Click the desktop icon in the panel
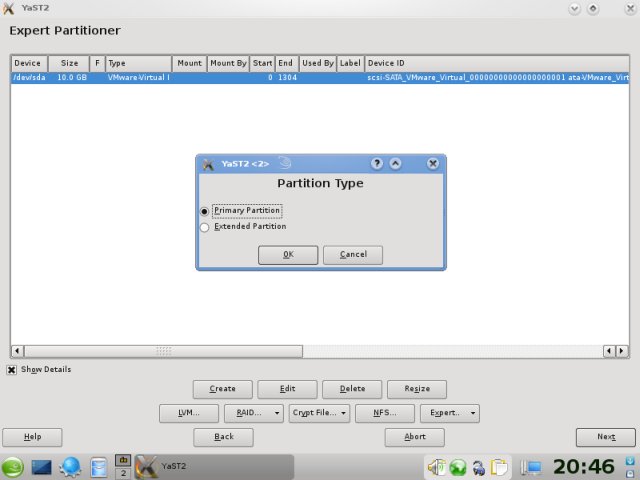Screen dimensions: 640x480 (x=41, y=467)
